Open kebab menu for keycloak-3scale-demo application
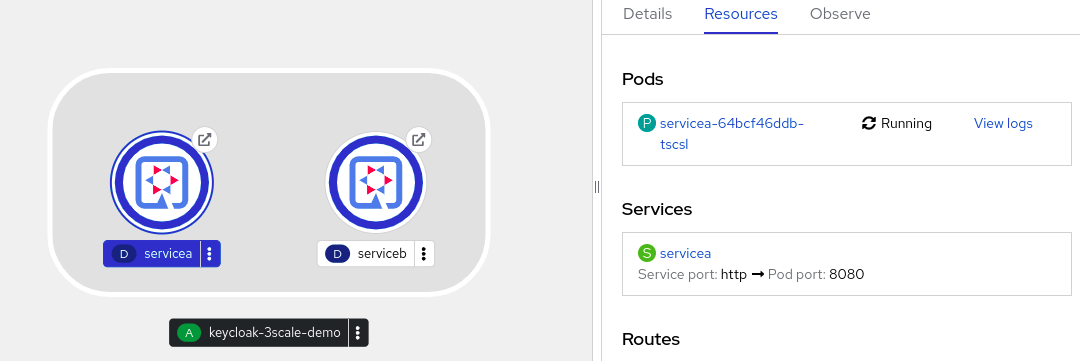Screen dimensions: 1080x361 358,333
